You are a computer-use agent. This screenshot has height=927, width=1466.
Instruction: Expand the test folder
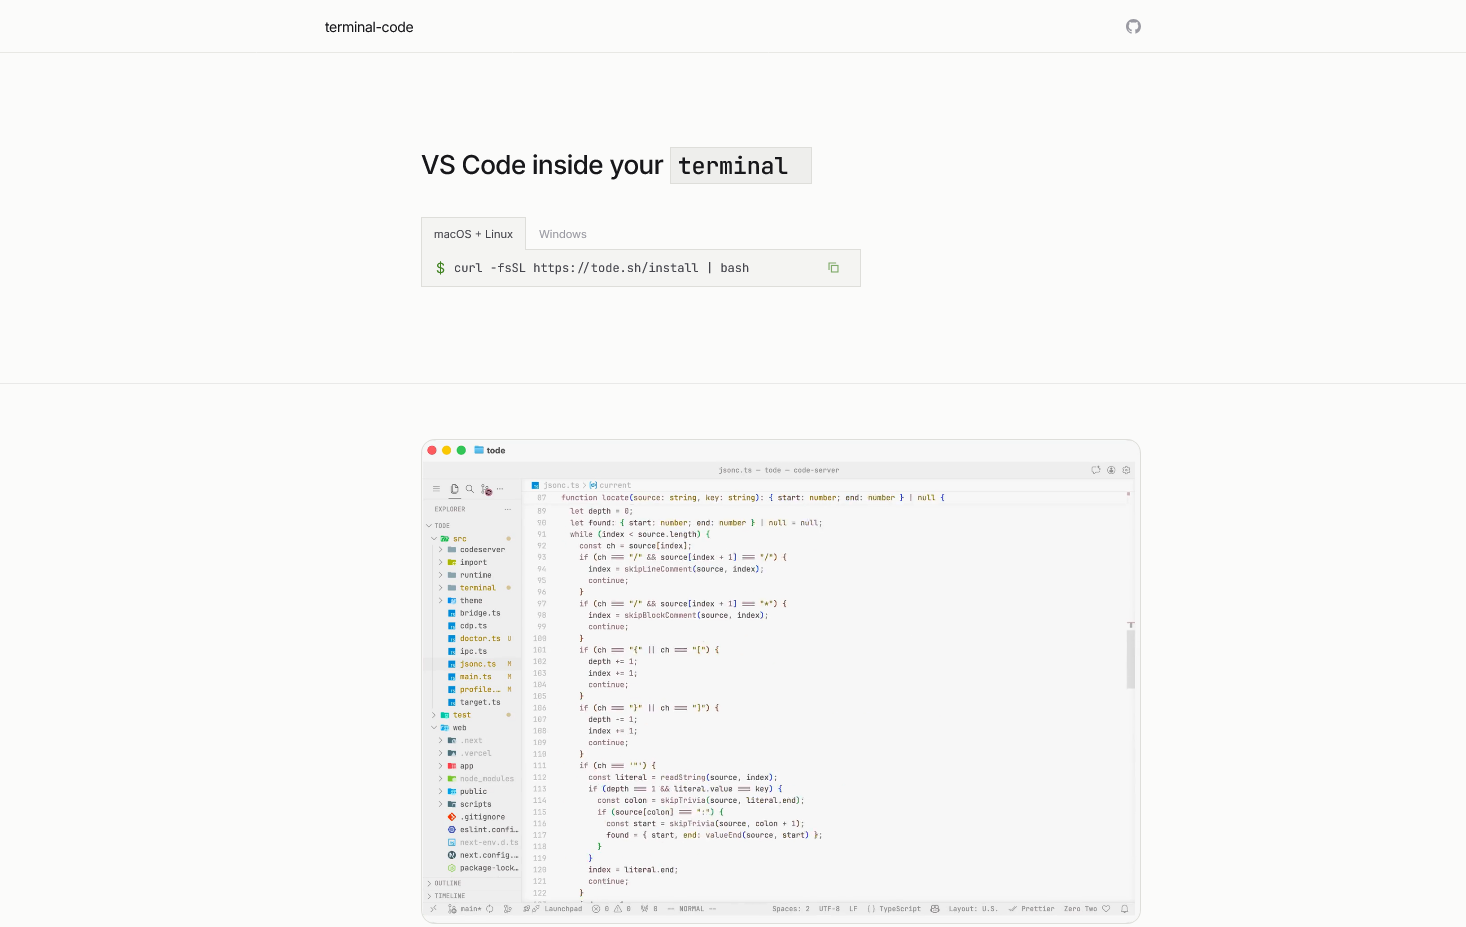pyautogui.click(x=434, y=715)
